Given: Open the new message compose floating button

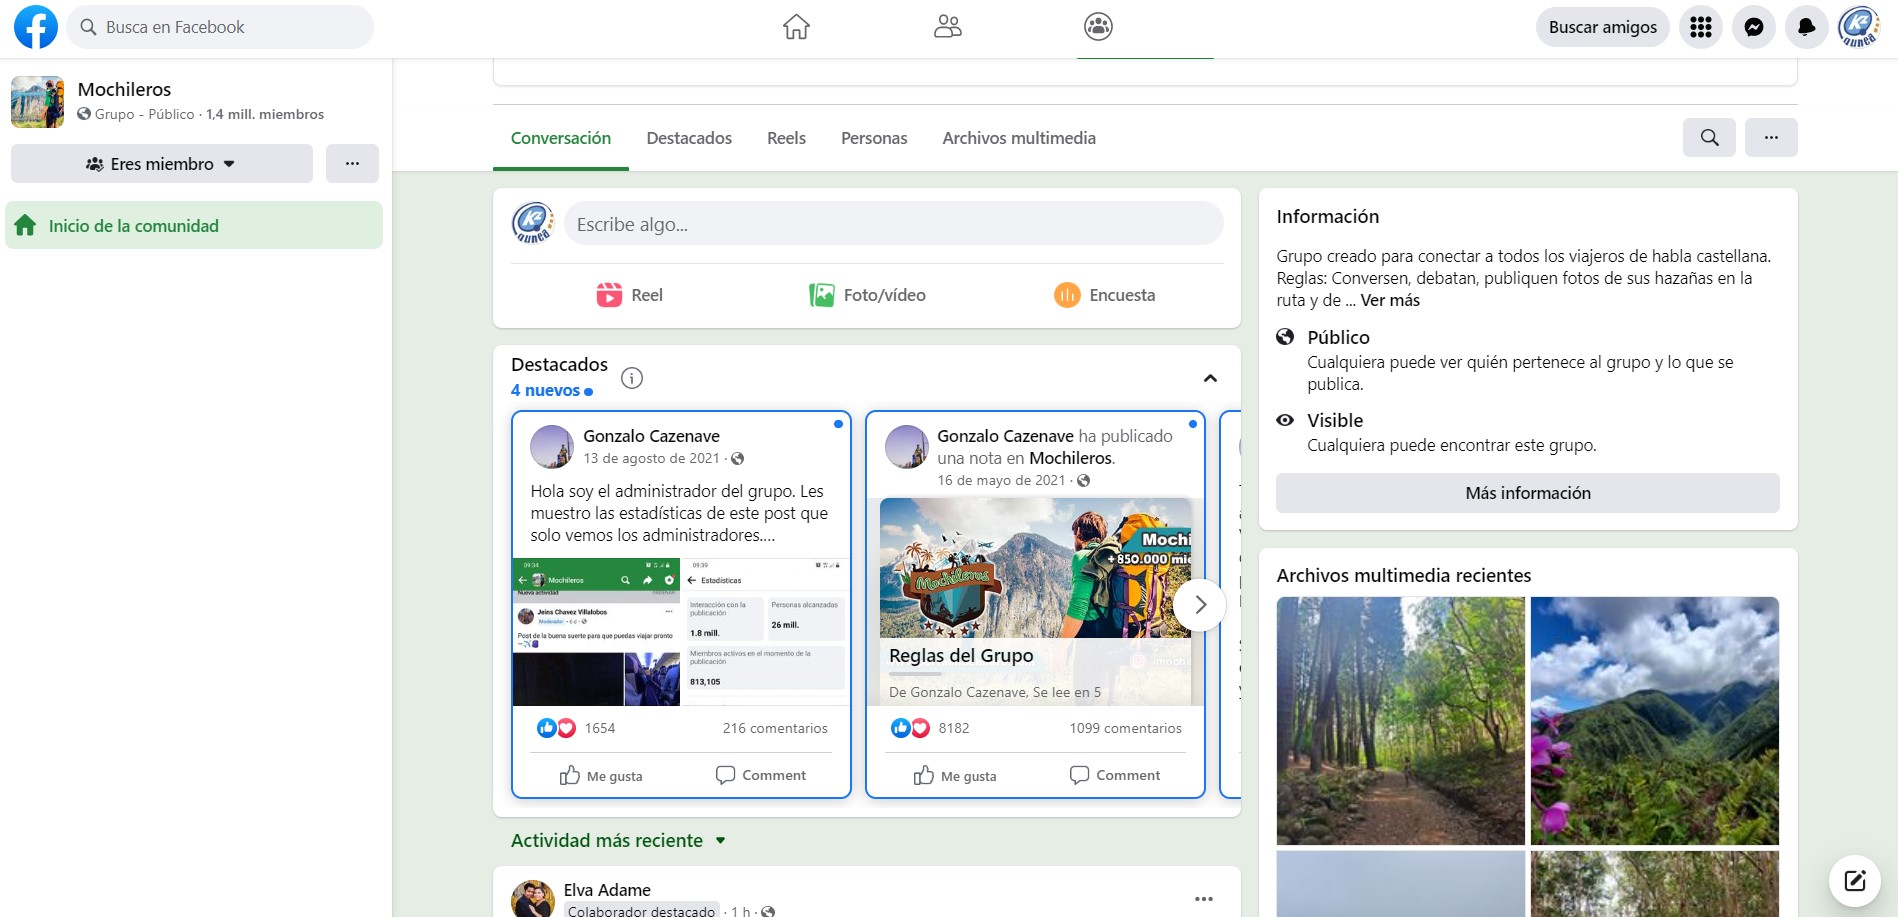Looking at the screenshot, I should pos(1855,881).
